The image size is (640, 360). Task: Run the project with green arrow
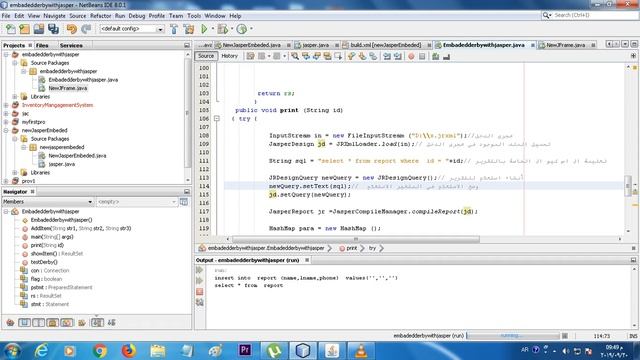(204, 29)
